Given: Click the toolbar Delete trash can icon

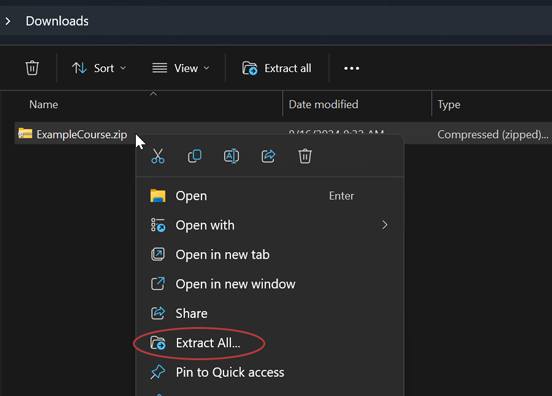Looking at the screenshot, I should pyautogui.click(x=32, y=68).
